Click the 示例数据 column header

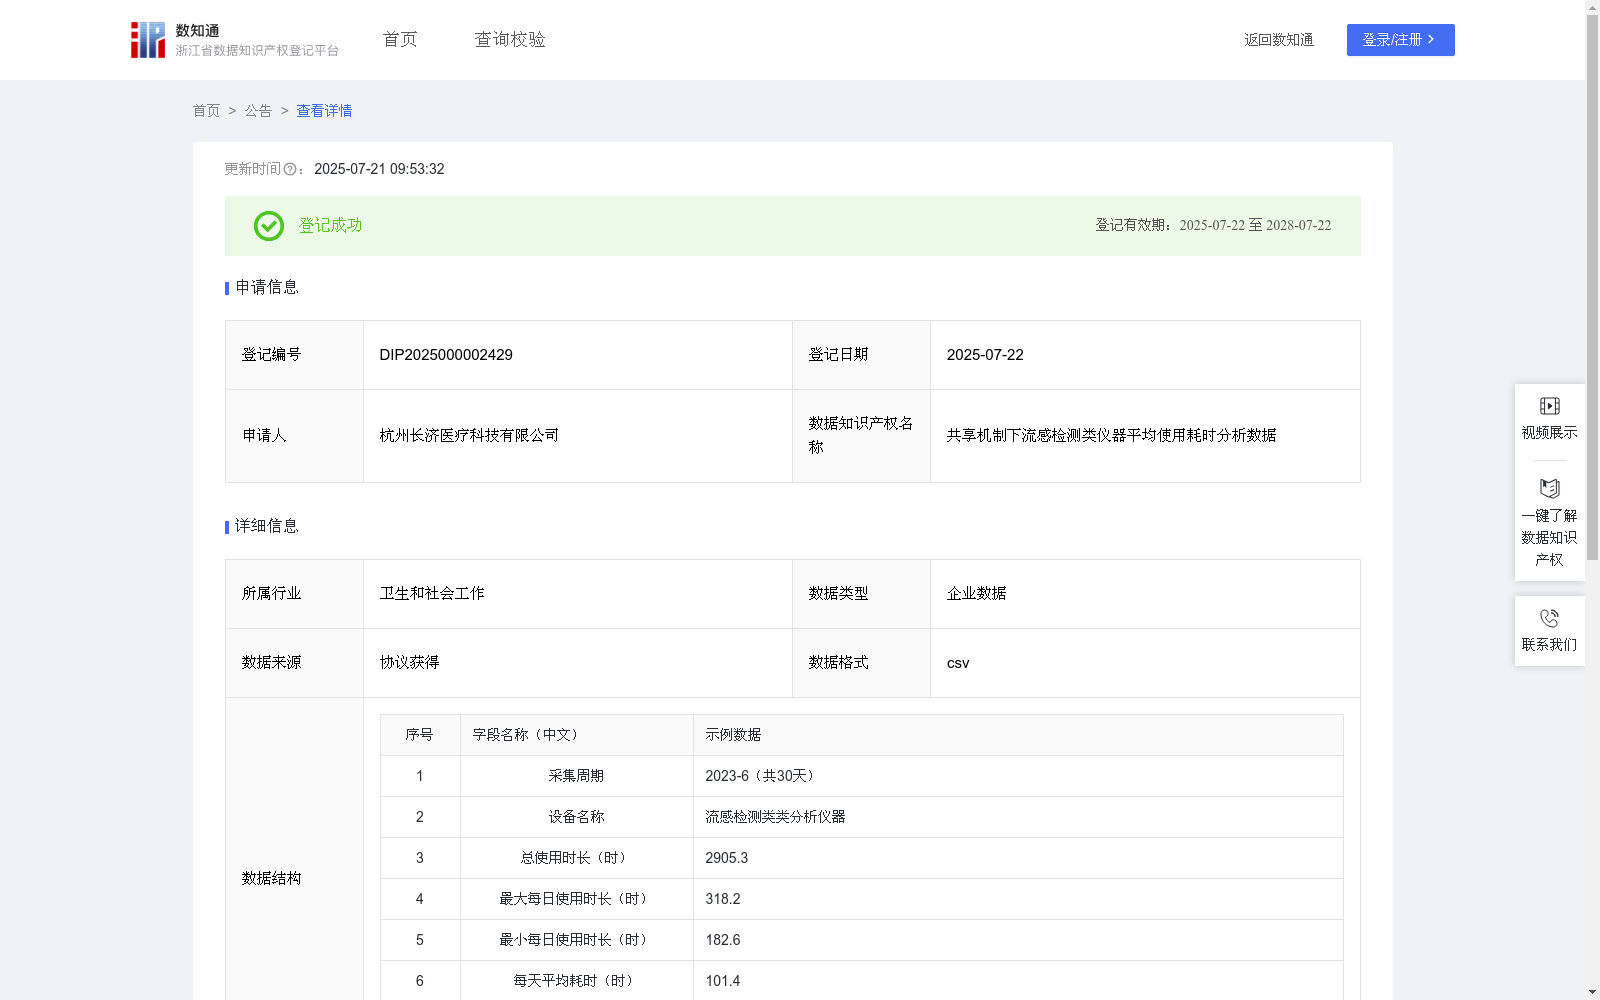(x=1018, y=735)
